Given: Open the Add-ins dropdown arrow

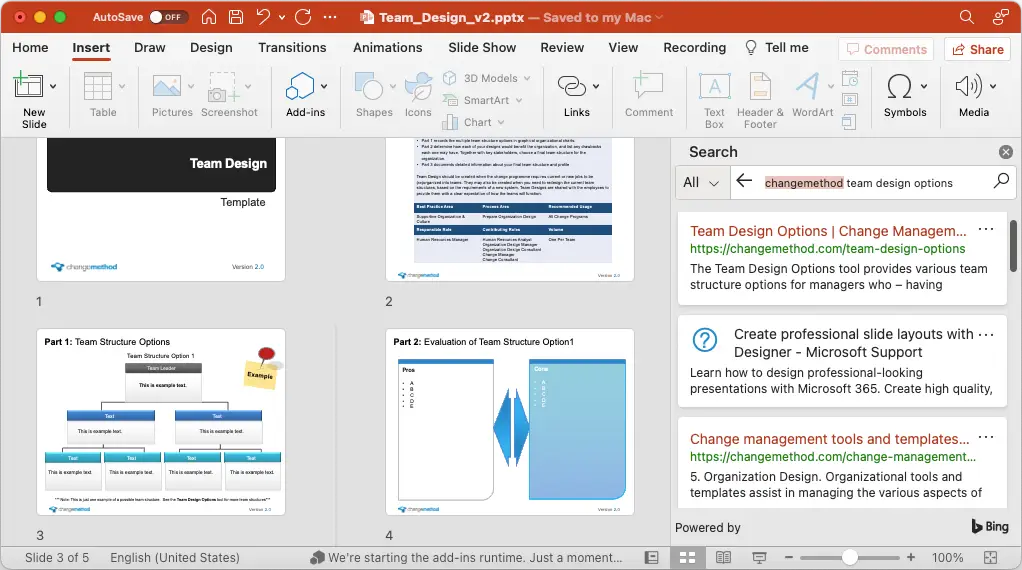Looking at the screenshot, I should pos(324,86).
